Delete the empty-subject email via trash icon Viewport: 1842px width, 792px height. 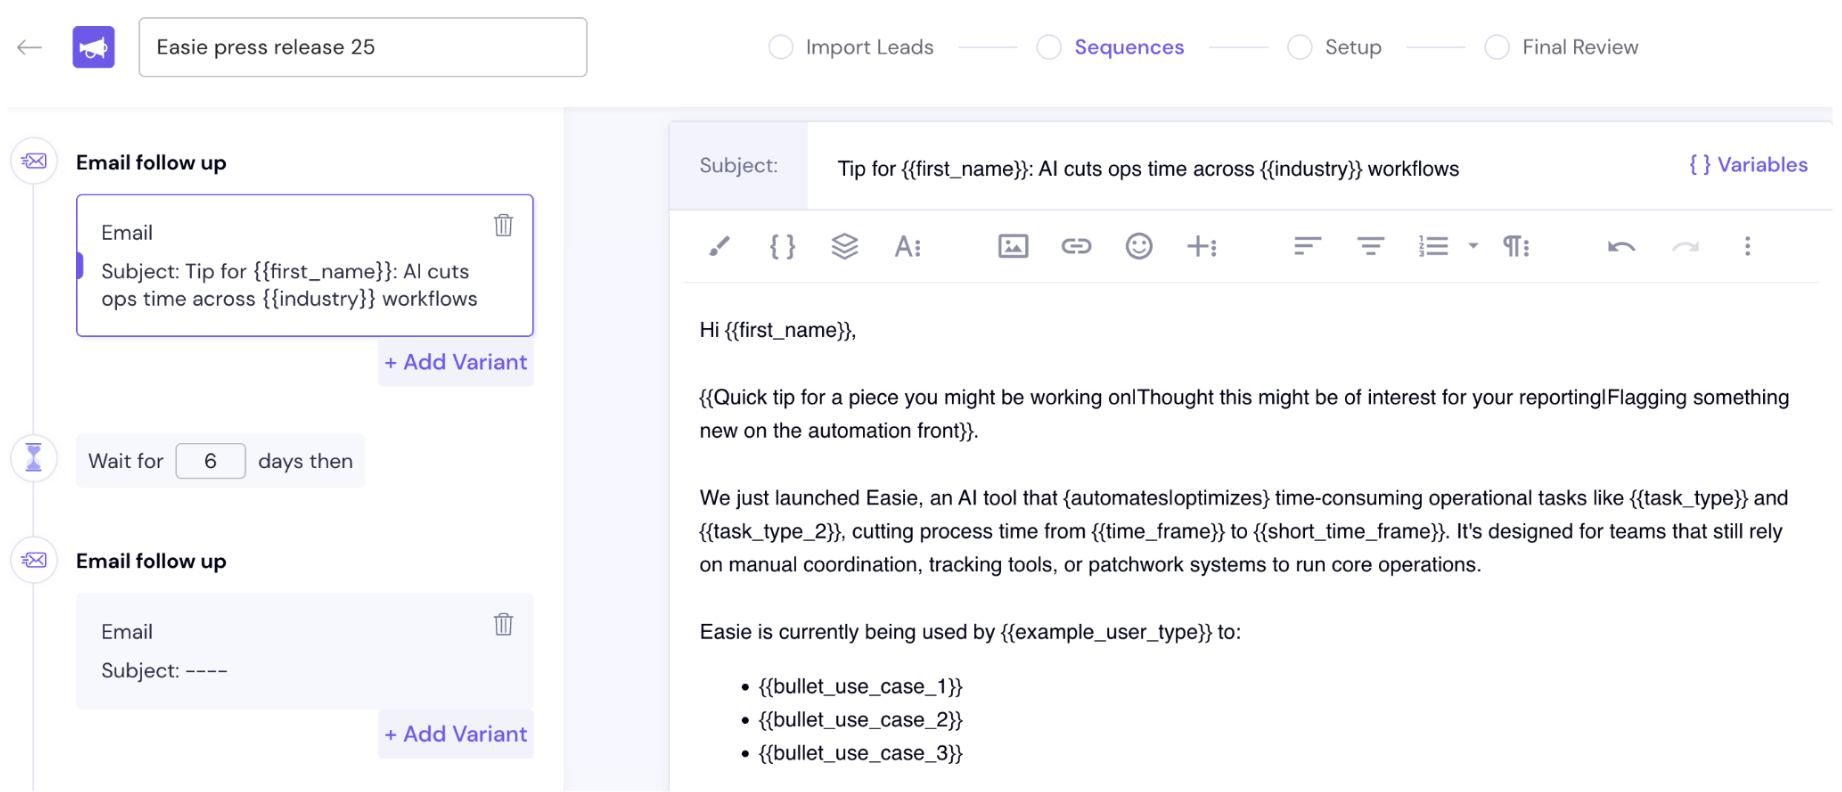click(503, 624)
